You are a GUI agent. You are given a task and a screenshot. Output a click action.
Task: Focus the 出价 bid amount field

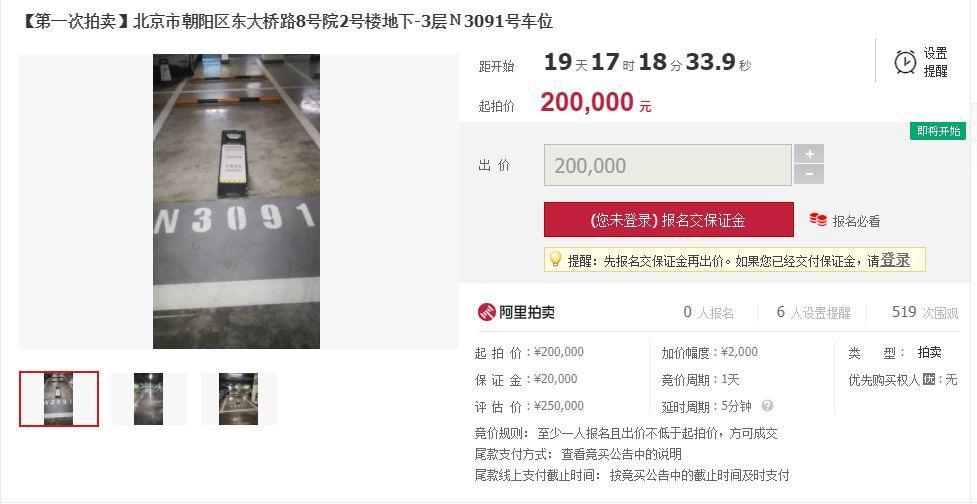click(x=667, y=165)
